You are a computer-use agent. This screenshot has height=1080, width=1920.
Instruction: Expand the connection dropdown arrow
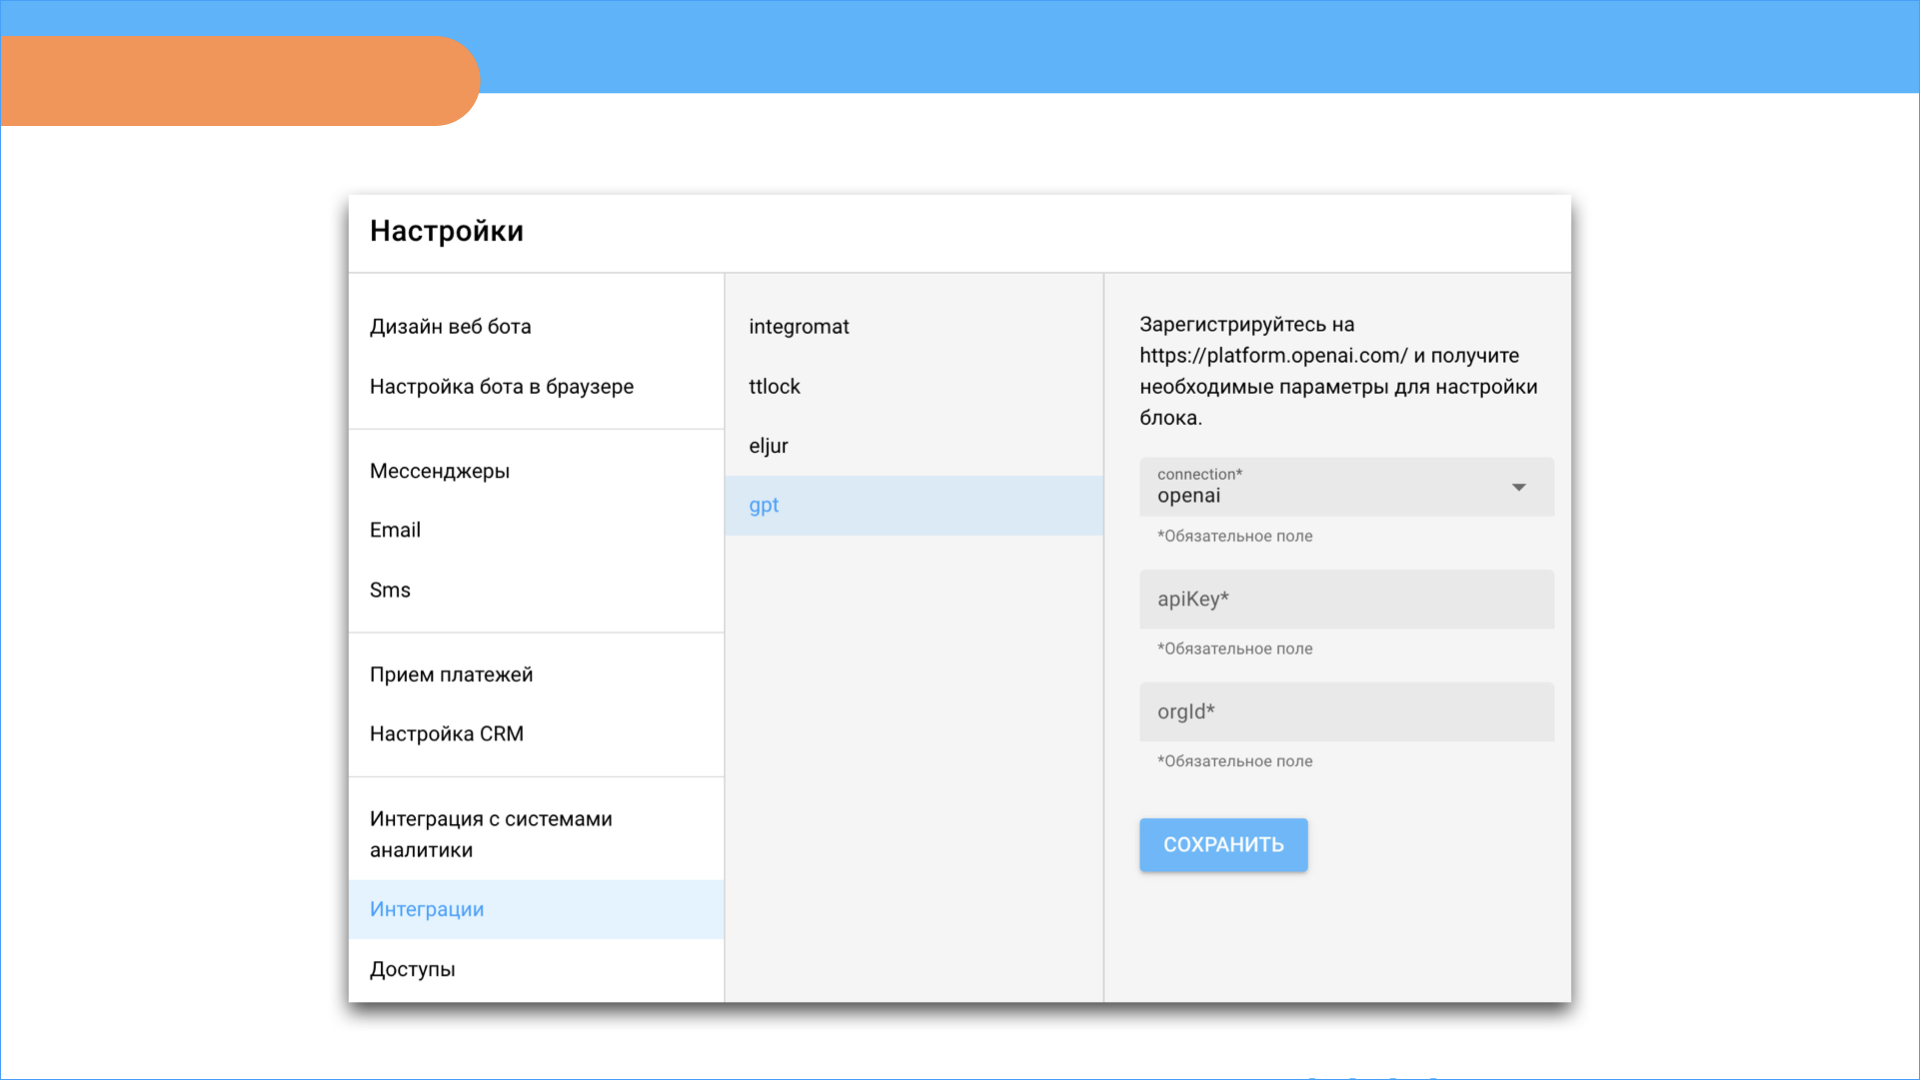pyautogui.click(x=1518, y=487)
